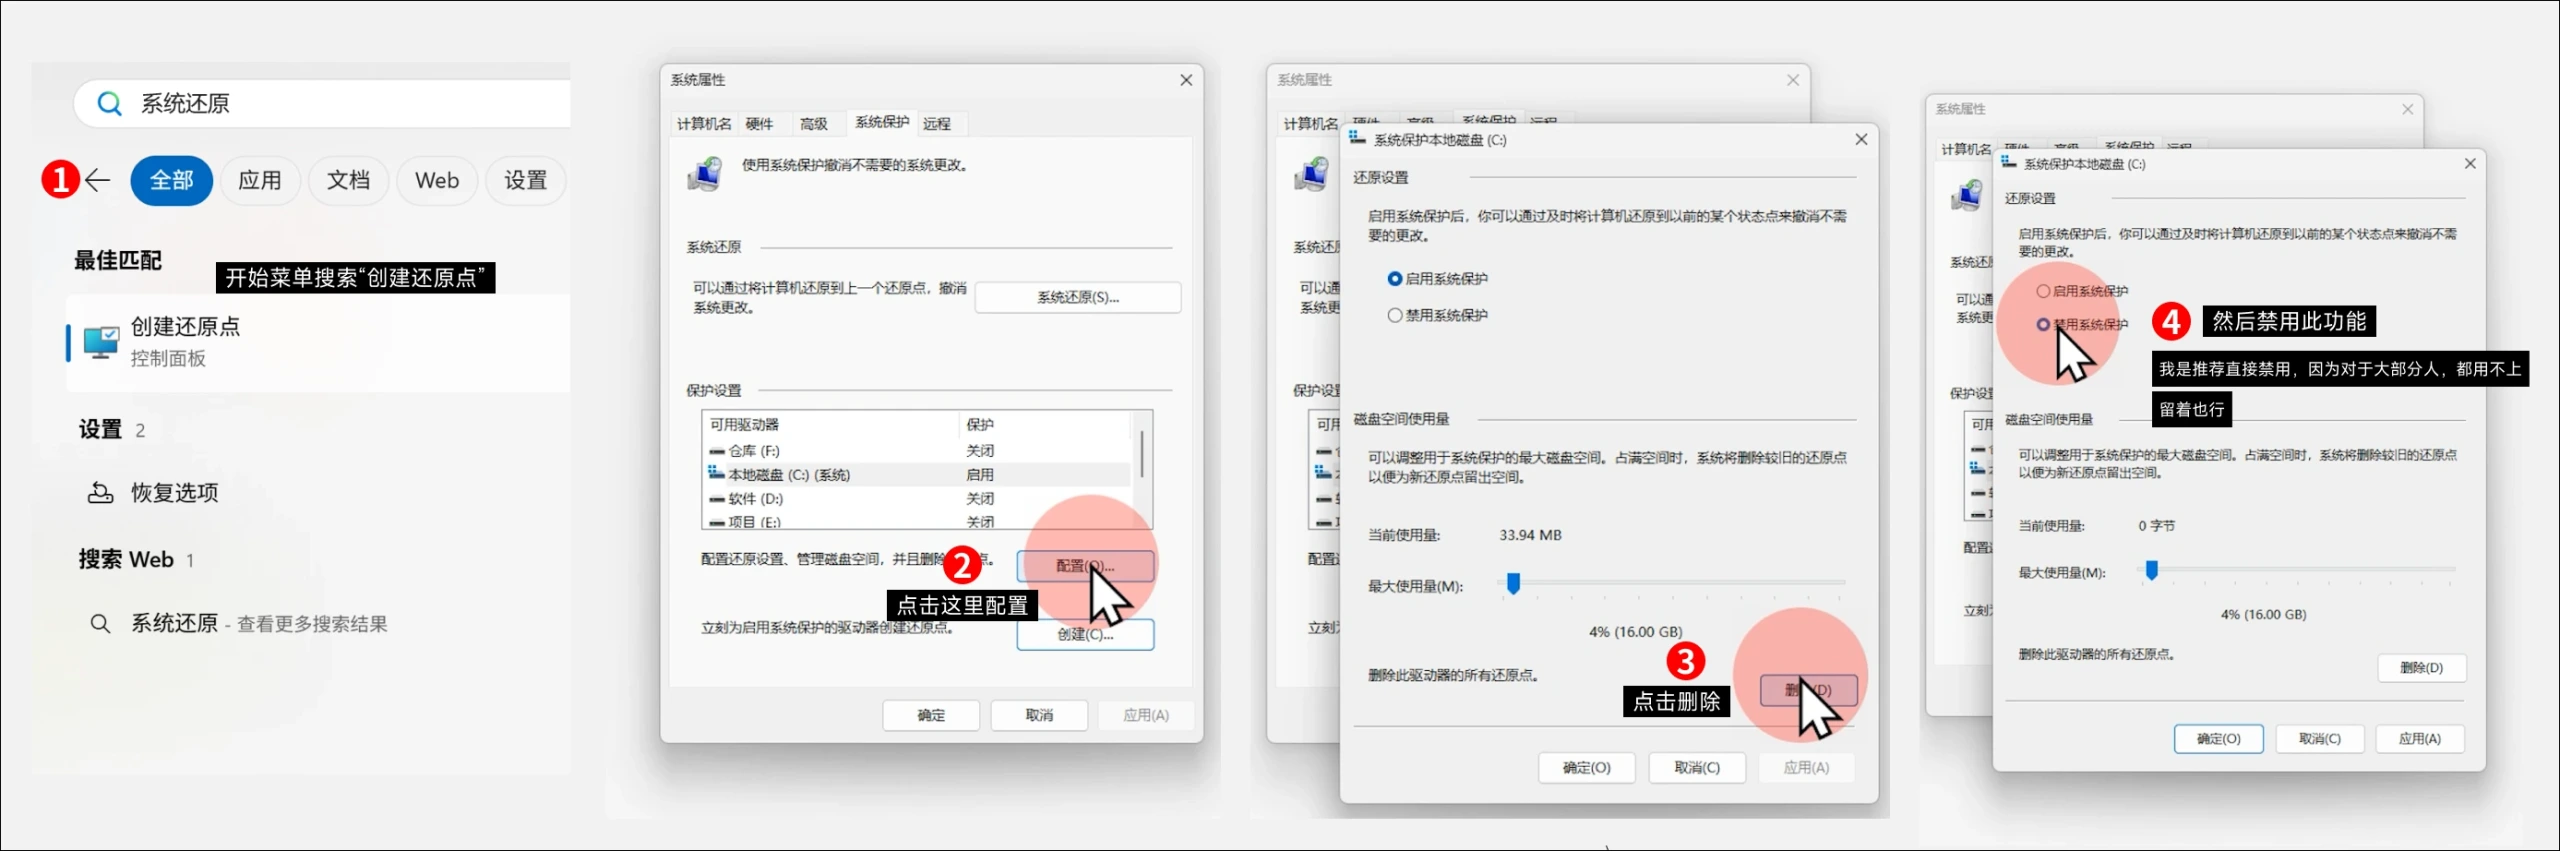This screenshot has height=851, width=2560.
Task: Open the 远程 tab next to 系统保护
Action: tap(937, 123)
